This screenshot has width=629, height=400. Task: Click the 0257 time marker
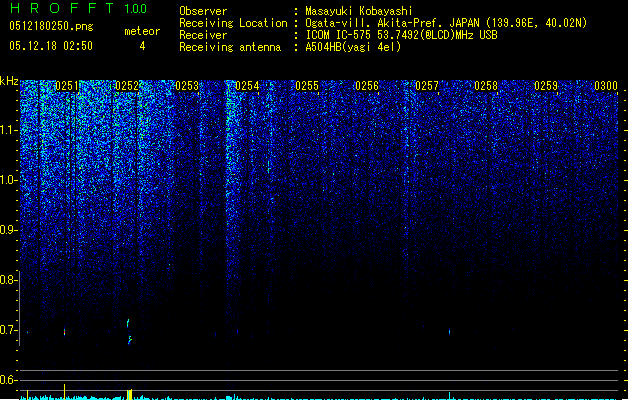coord(427,86)
